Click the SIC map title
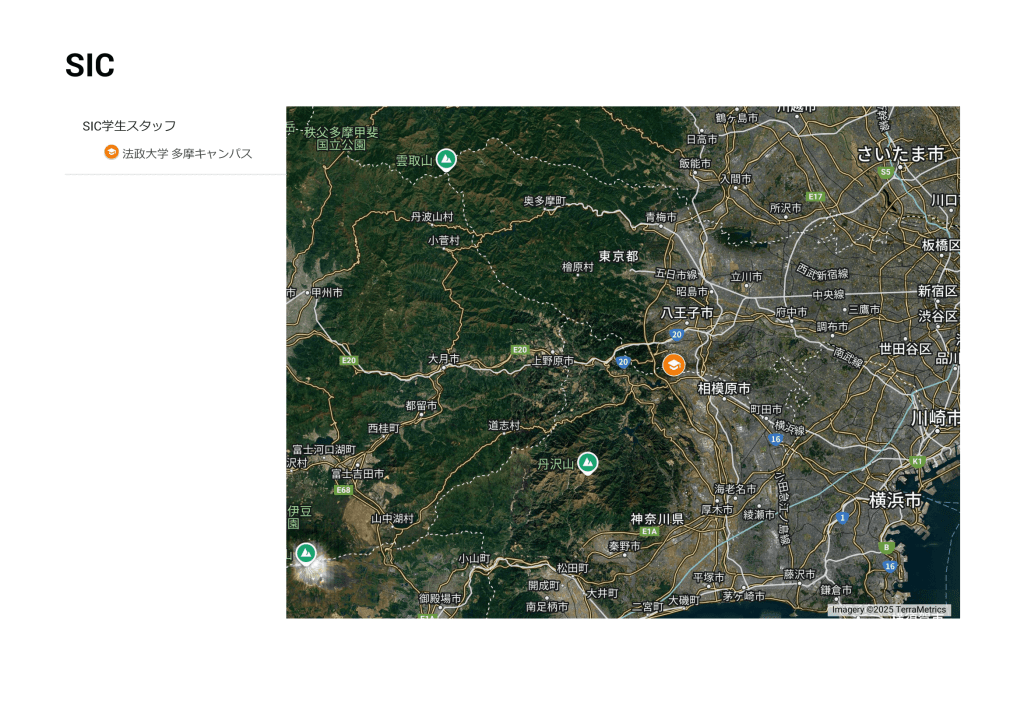1024x724 pixels. pos(90,66)
